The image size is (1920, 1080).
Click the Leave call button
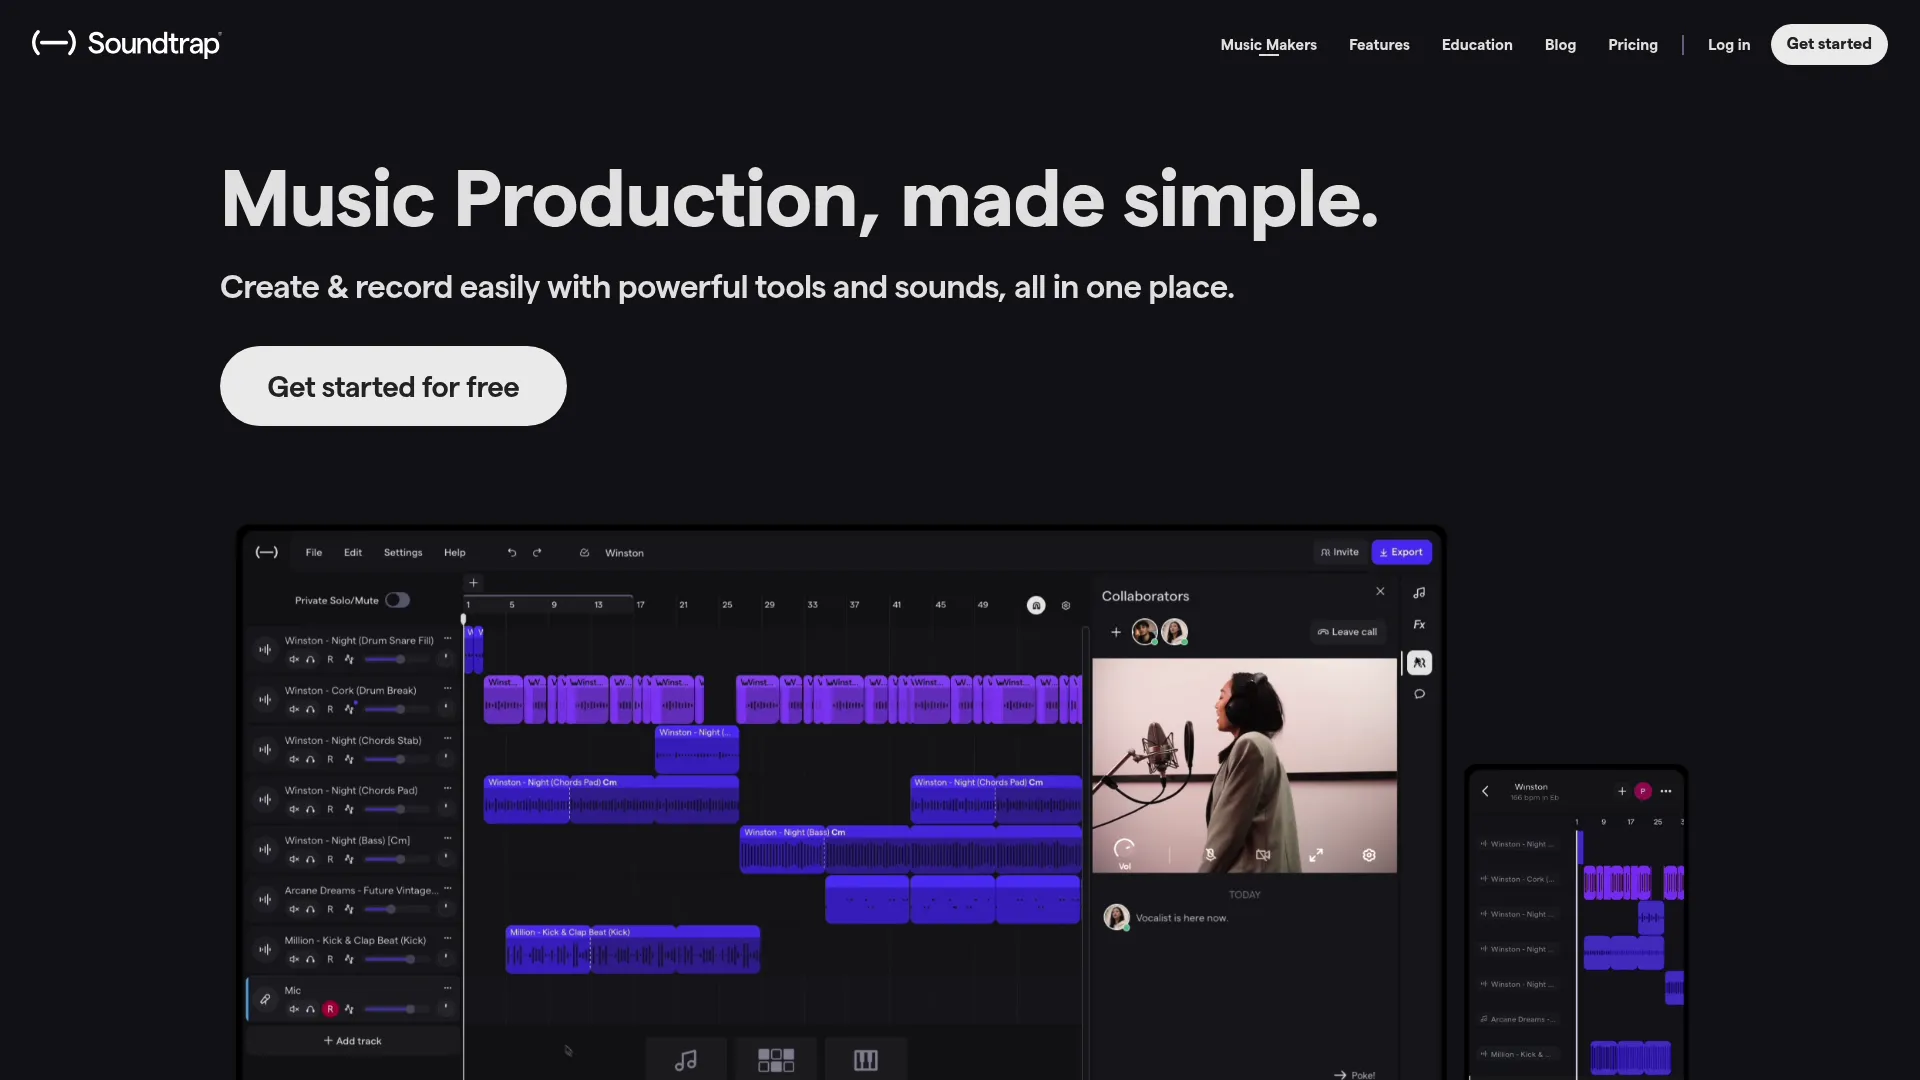coord(1347,632)
